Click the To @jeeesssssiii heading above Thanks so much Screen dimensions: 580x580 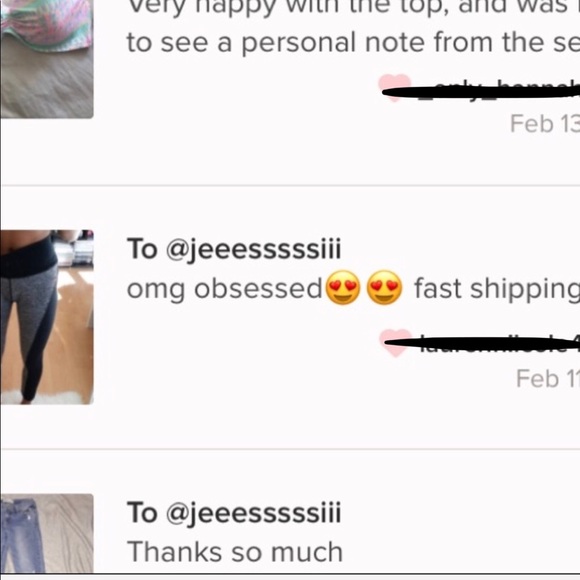tap(234, 513)
